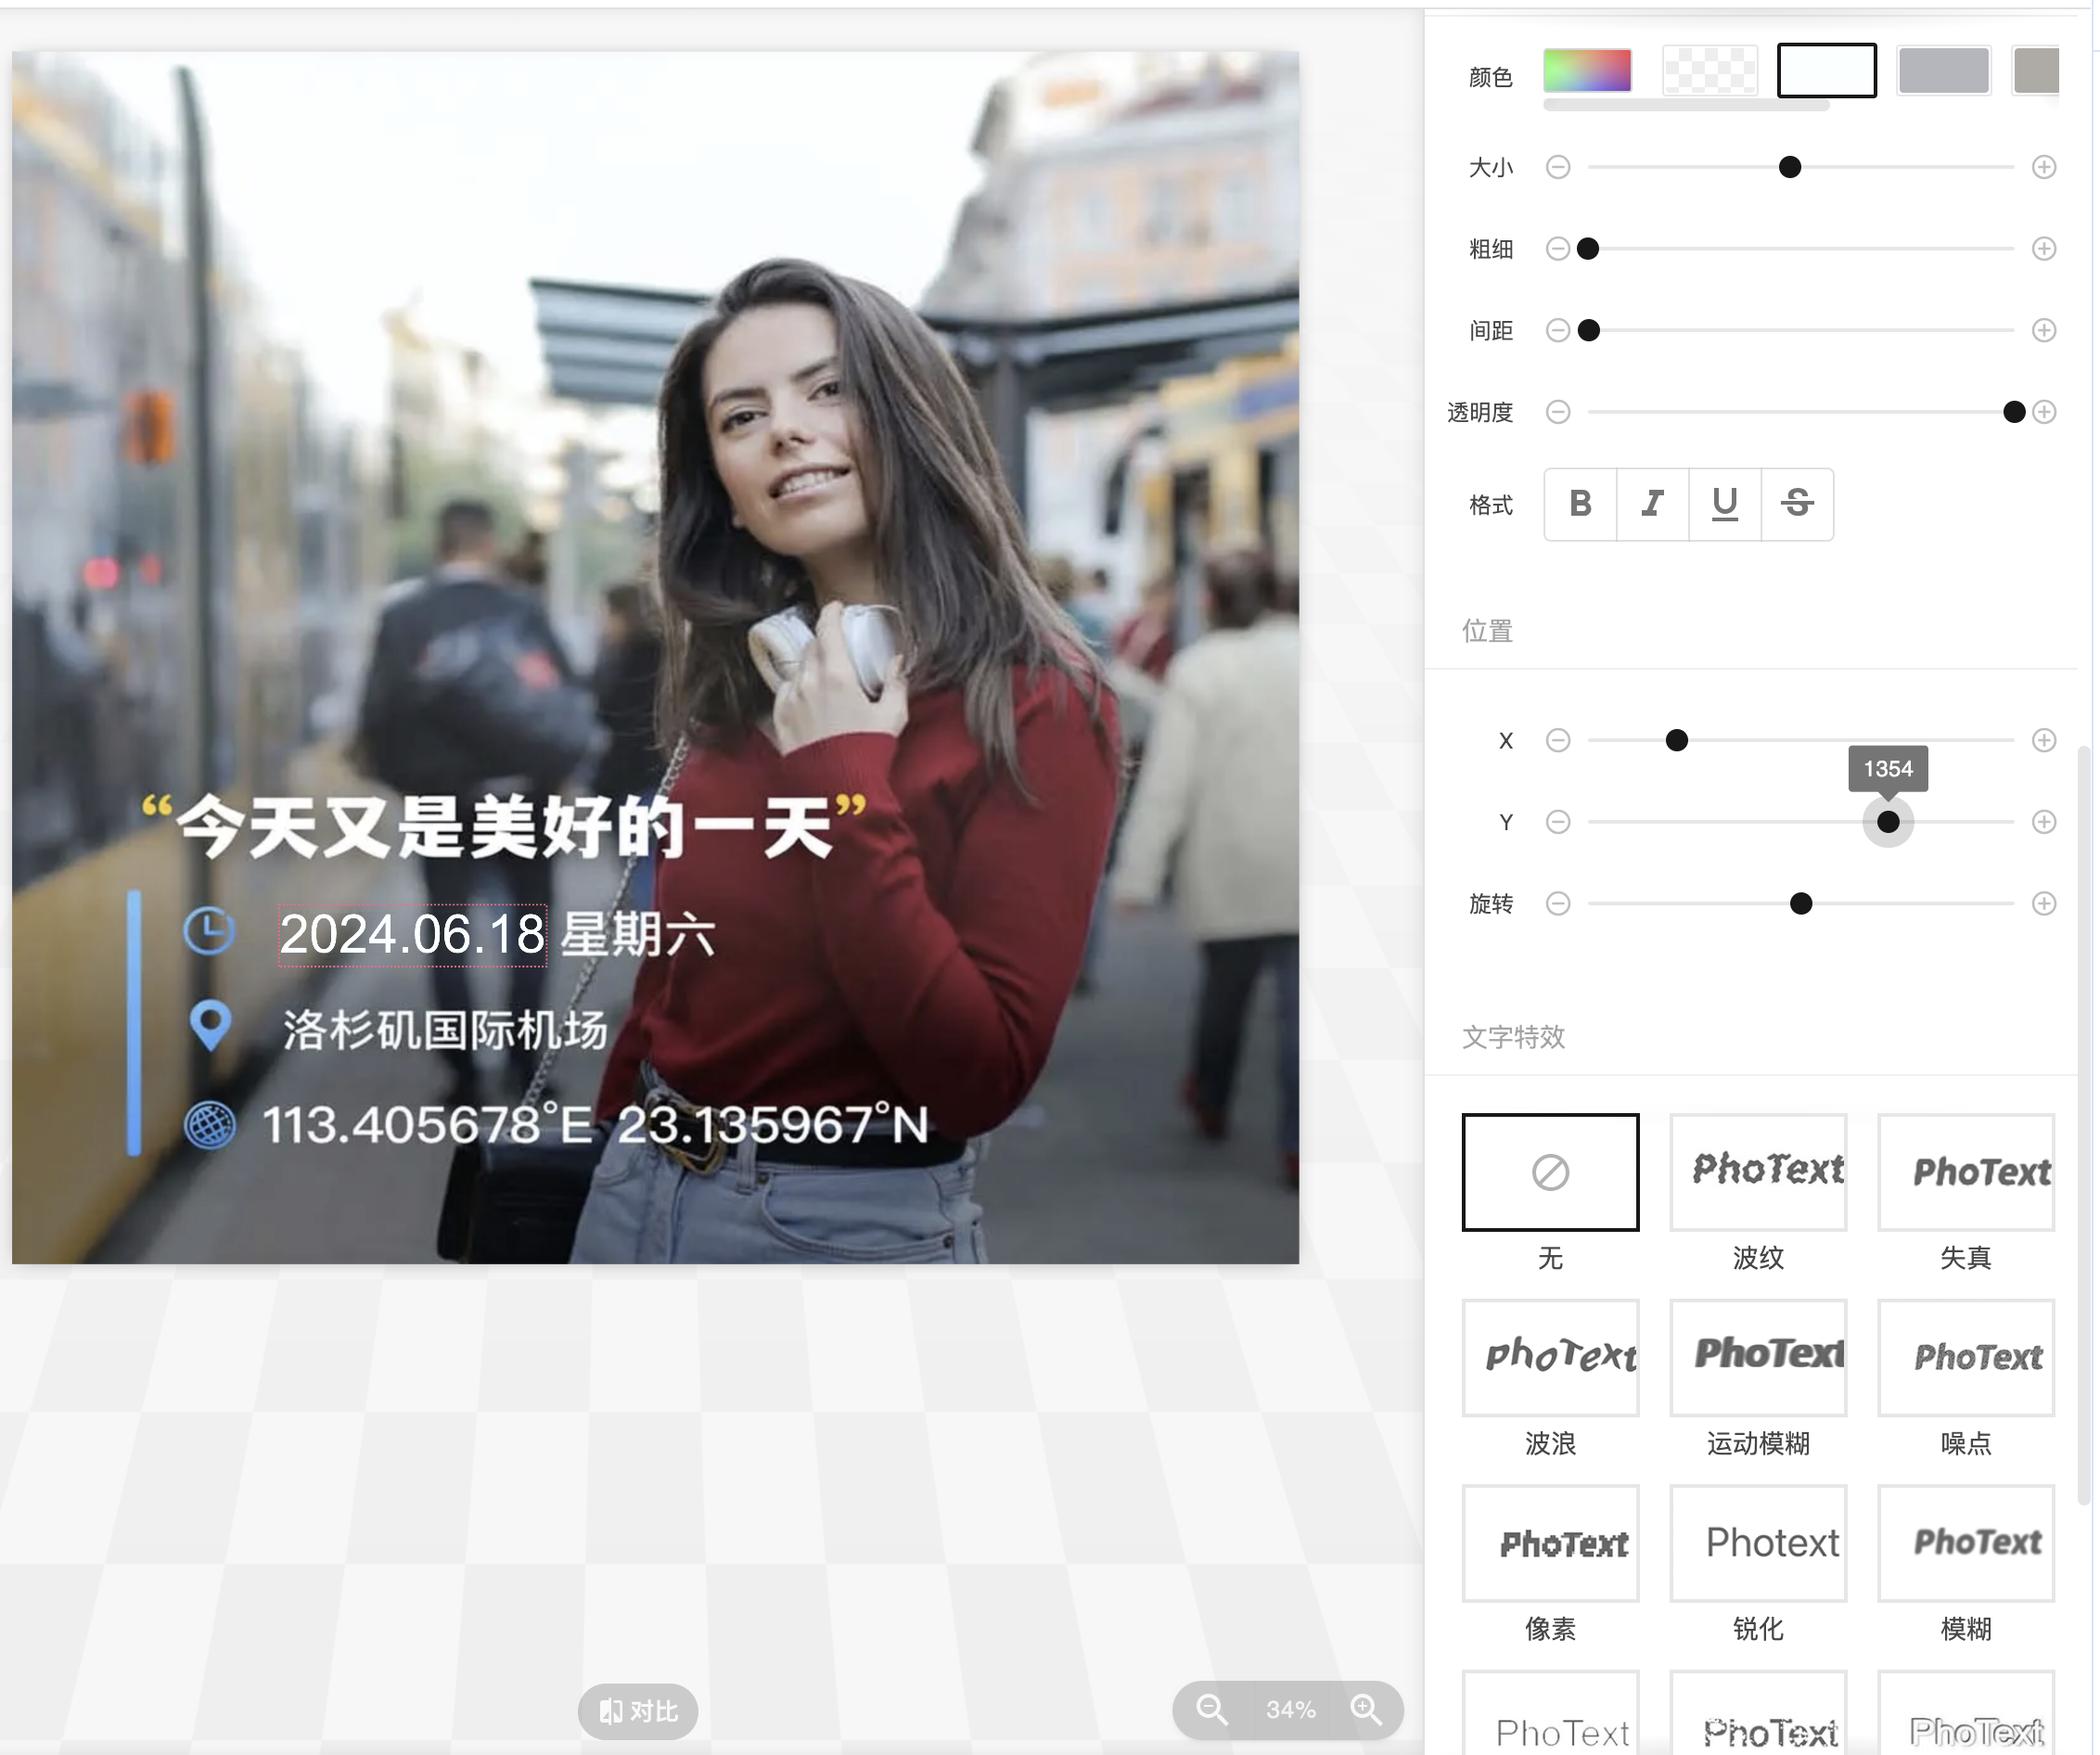Screen dimensions: 2100x1755
Task: Apply the 波浪 wave text effect
Action: click(x=1550, y=1359)
